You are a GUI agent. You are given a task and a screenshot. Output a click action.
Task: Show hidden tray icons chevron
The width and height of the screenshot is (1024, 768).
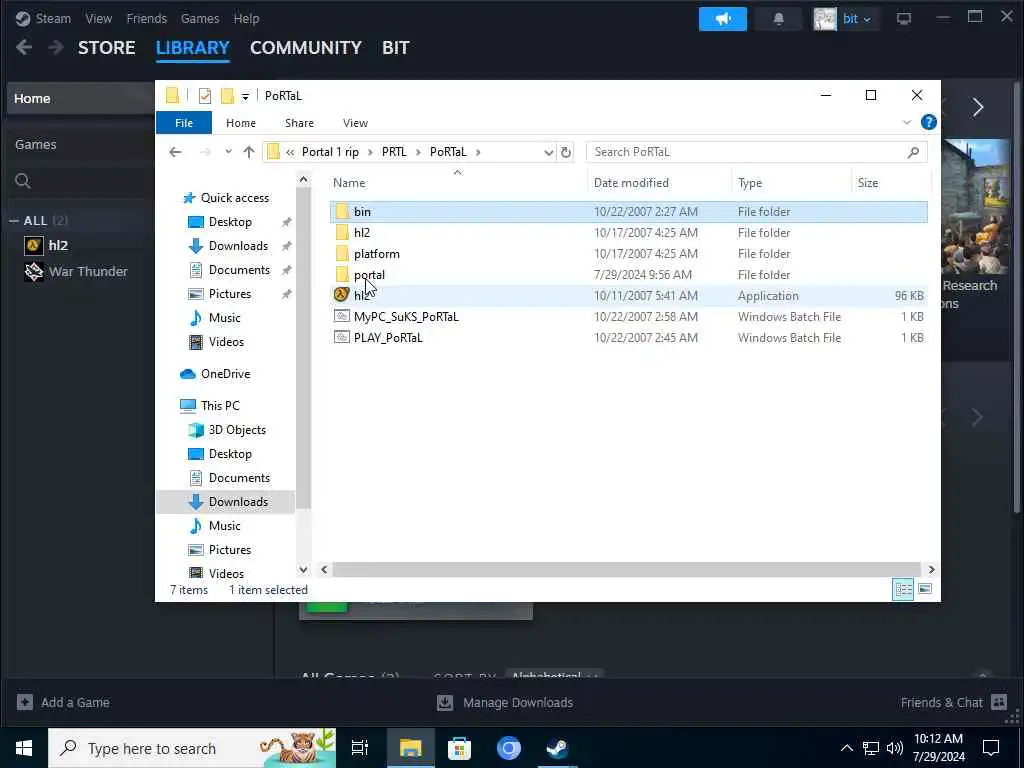coord(846,748)
